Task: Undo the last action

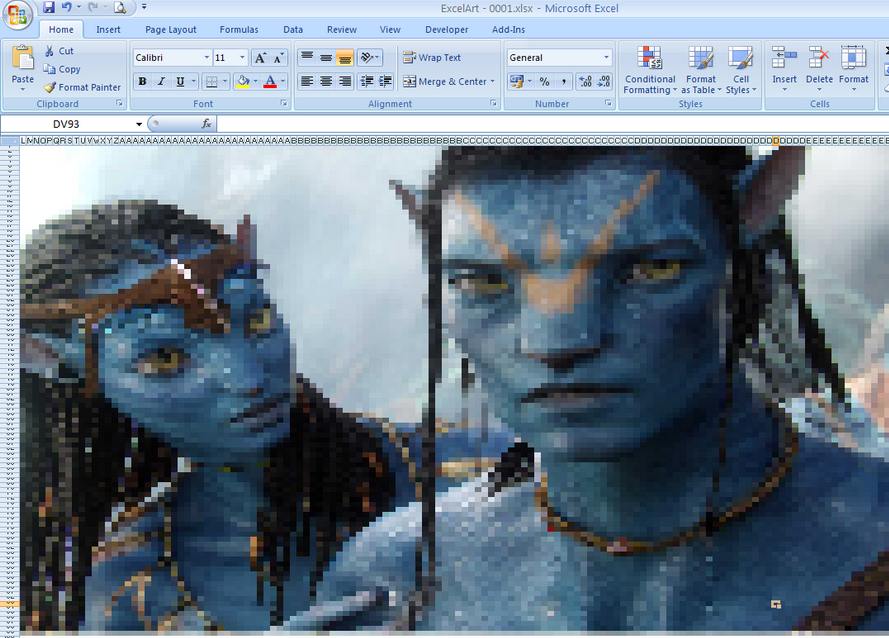Action: (67, 7)
